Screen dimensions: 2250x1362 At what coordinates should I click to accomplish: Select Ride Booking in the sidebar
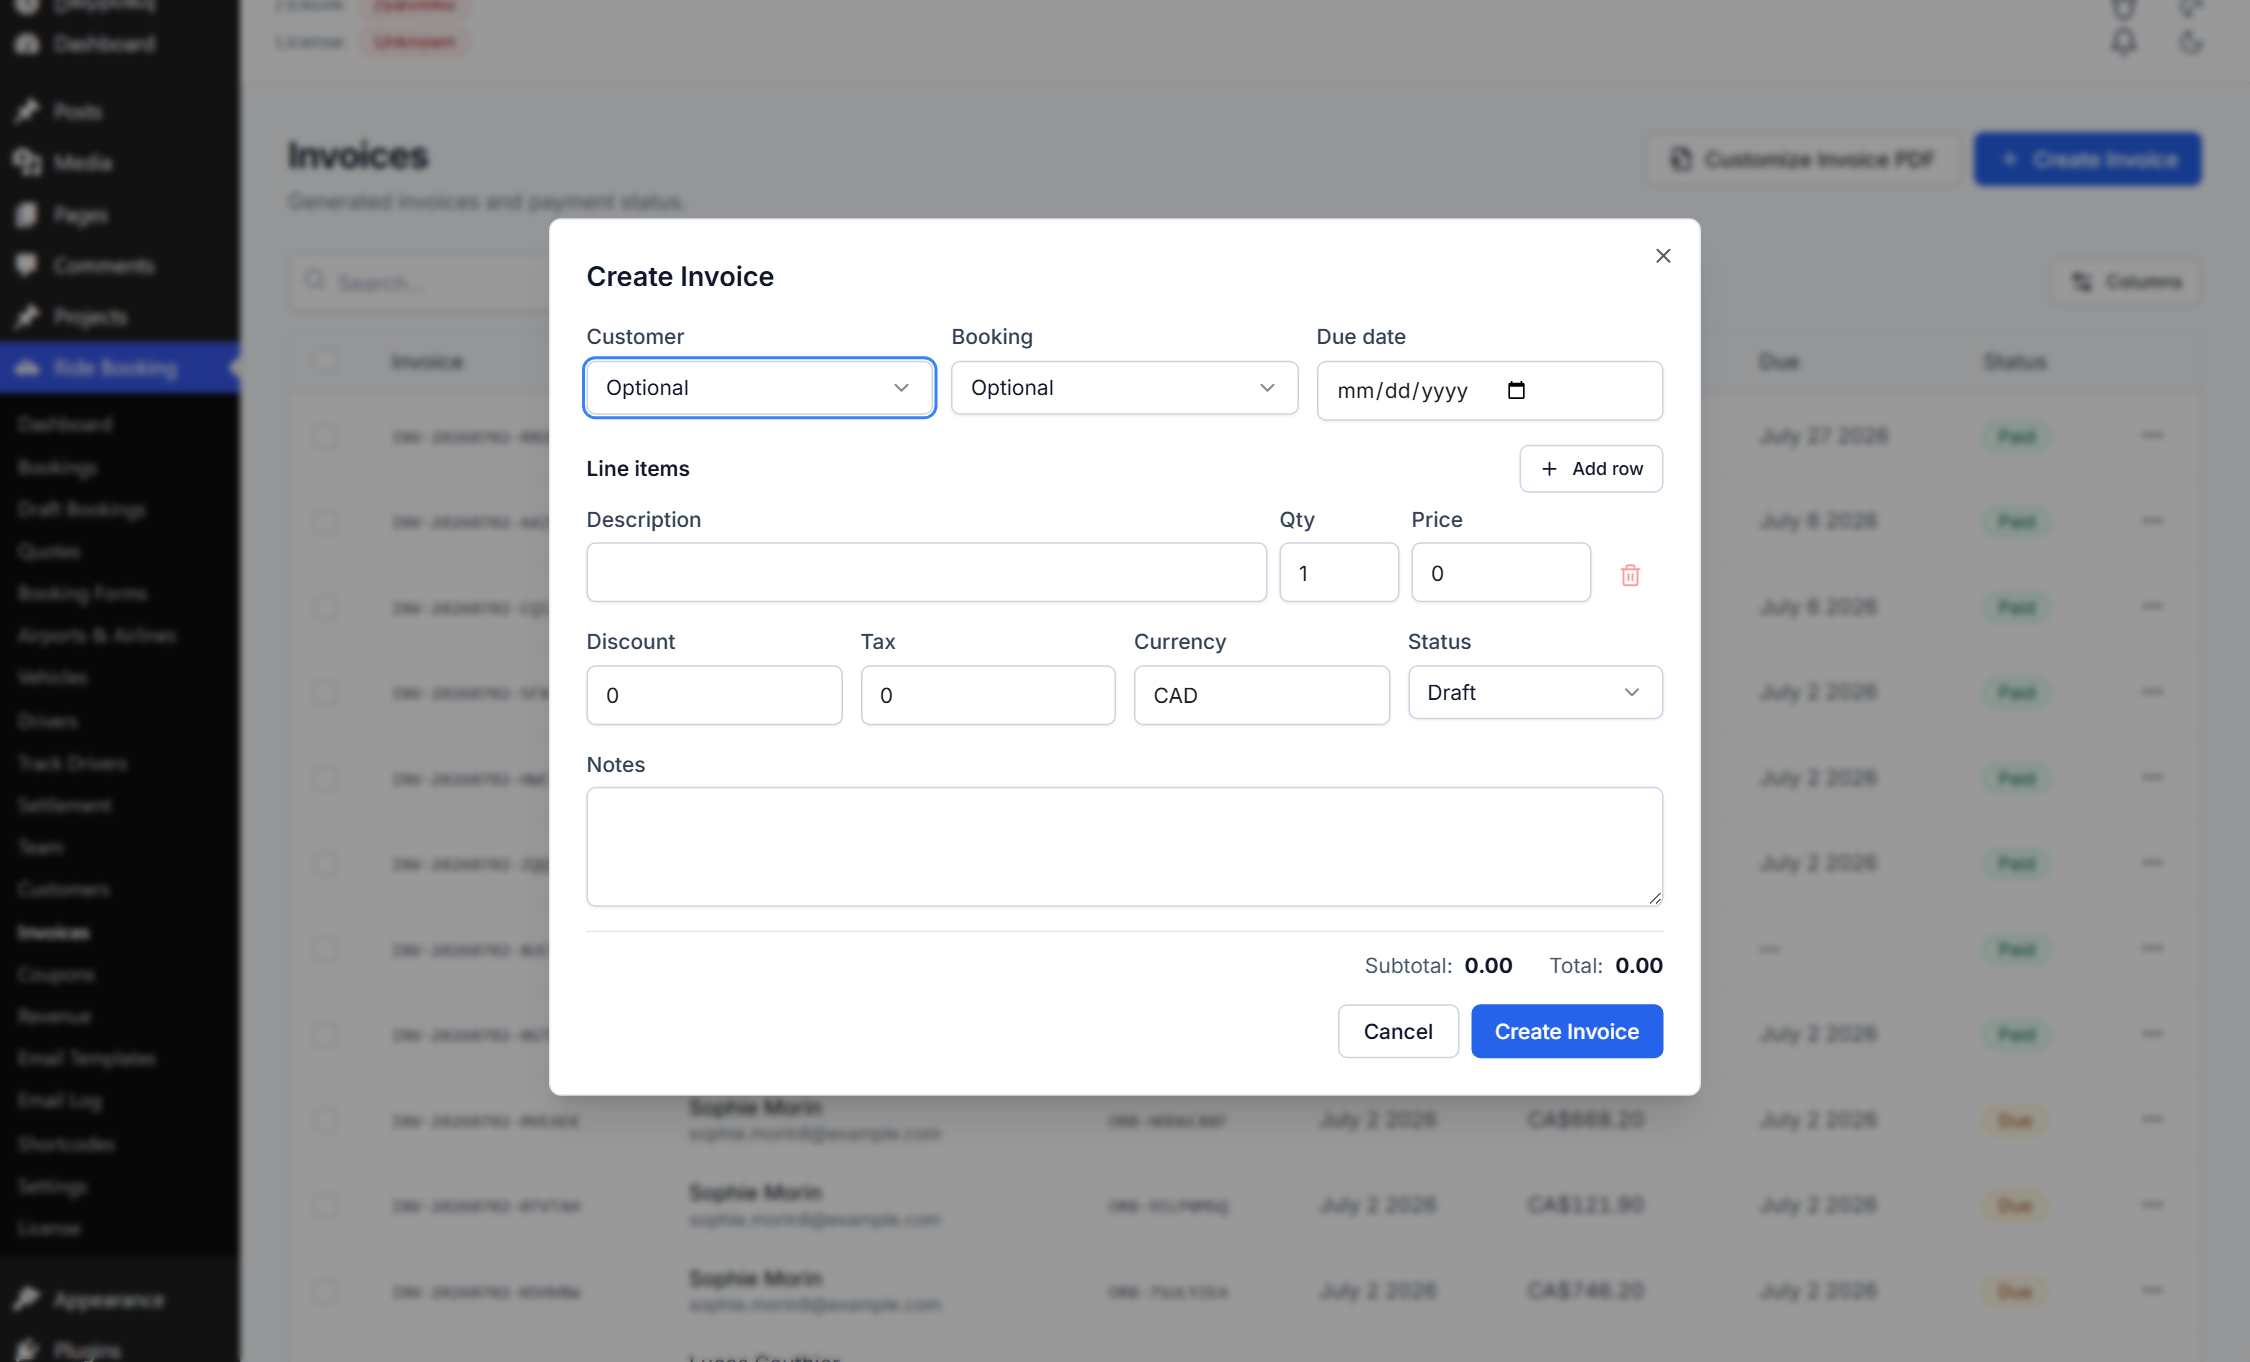(119, 368)
